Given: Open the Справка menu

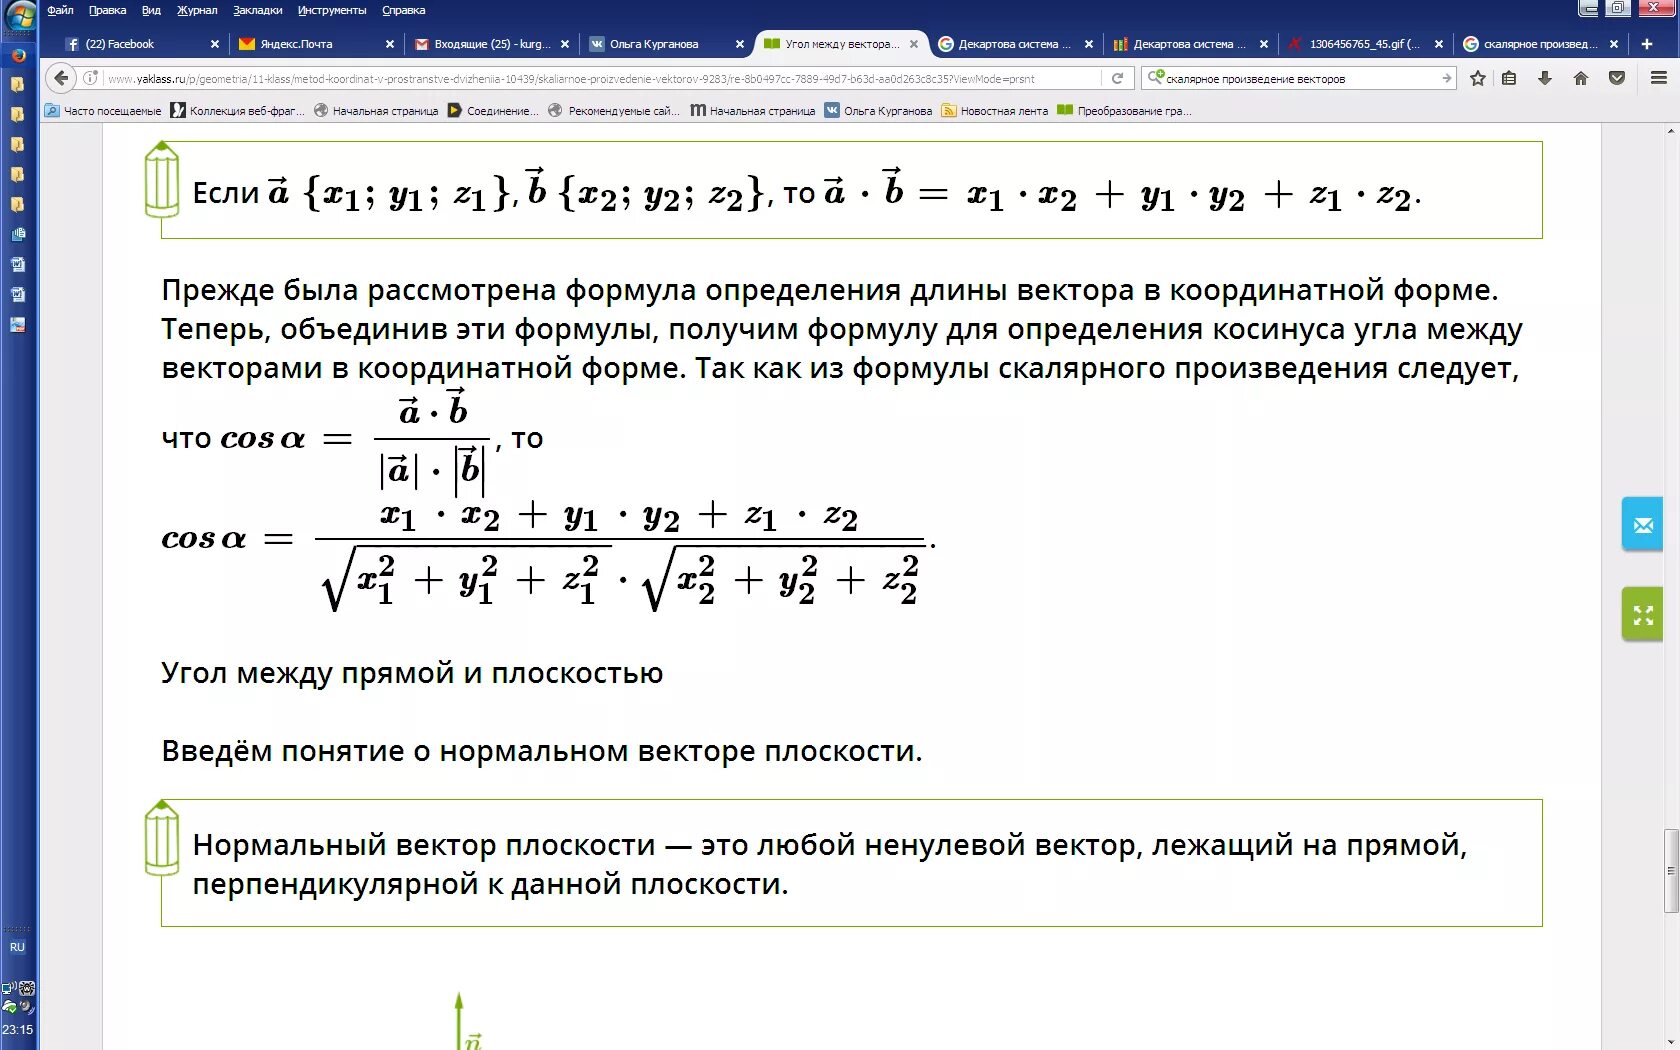Looking at the screenshot, I should click(404, 10).
